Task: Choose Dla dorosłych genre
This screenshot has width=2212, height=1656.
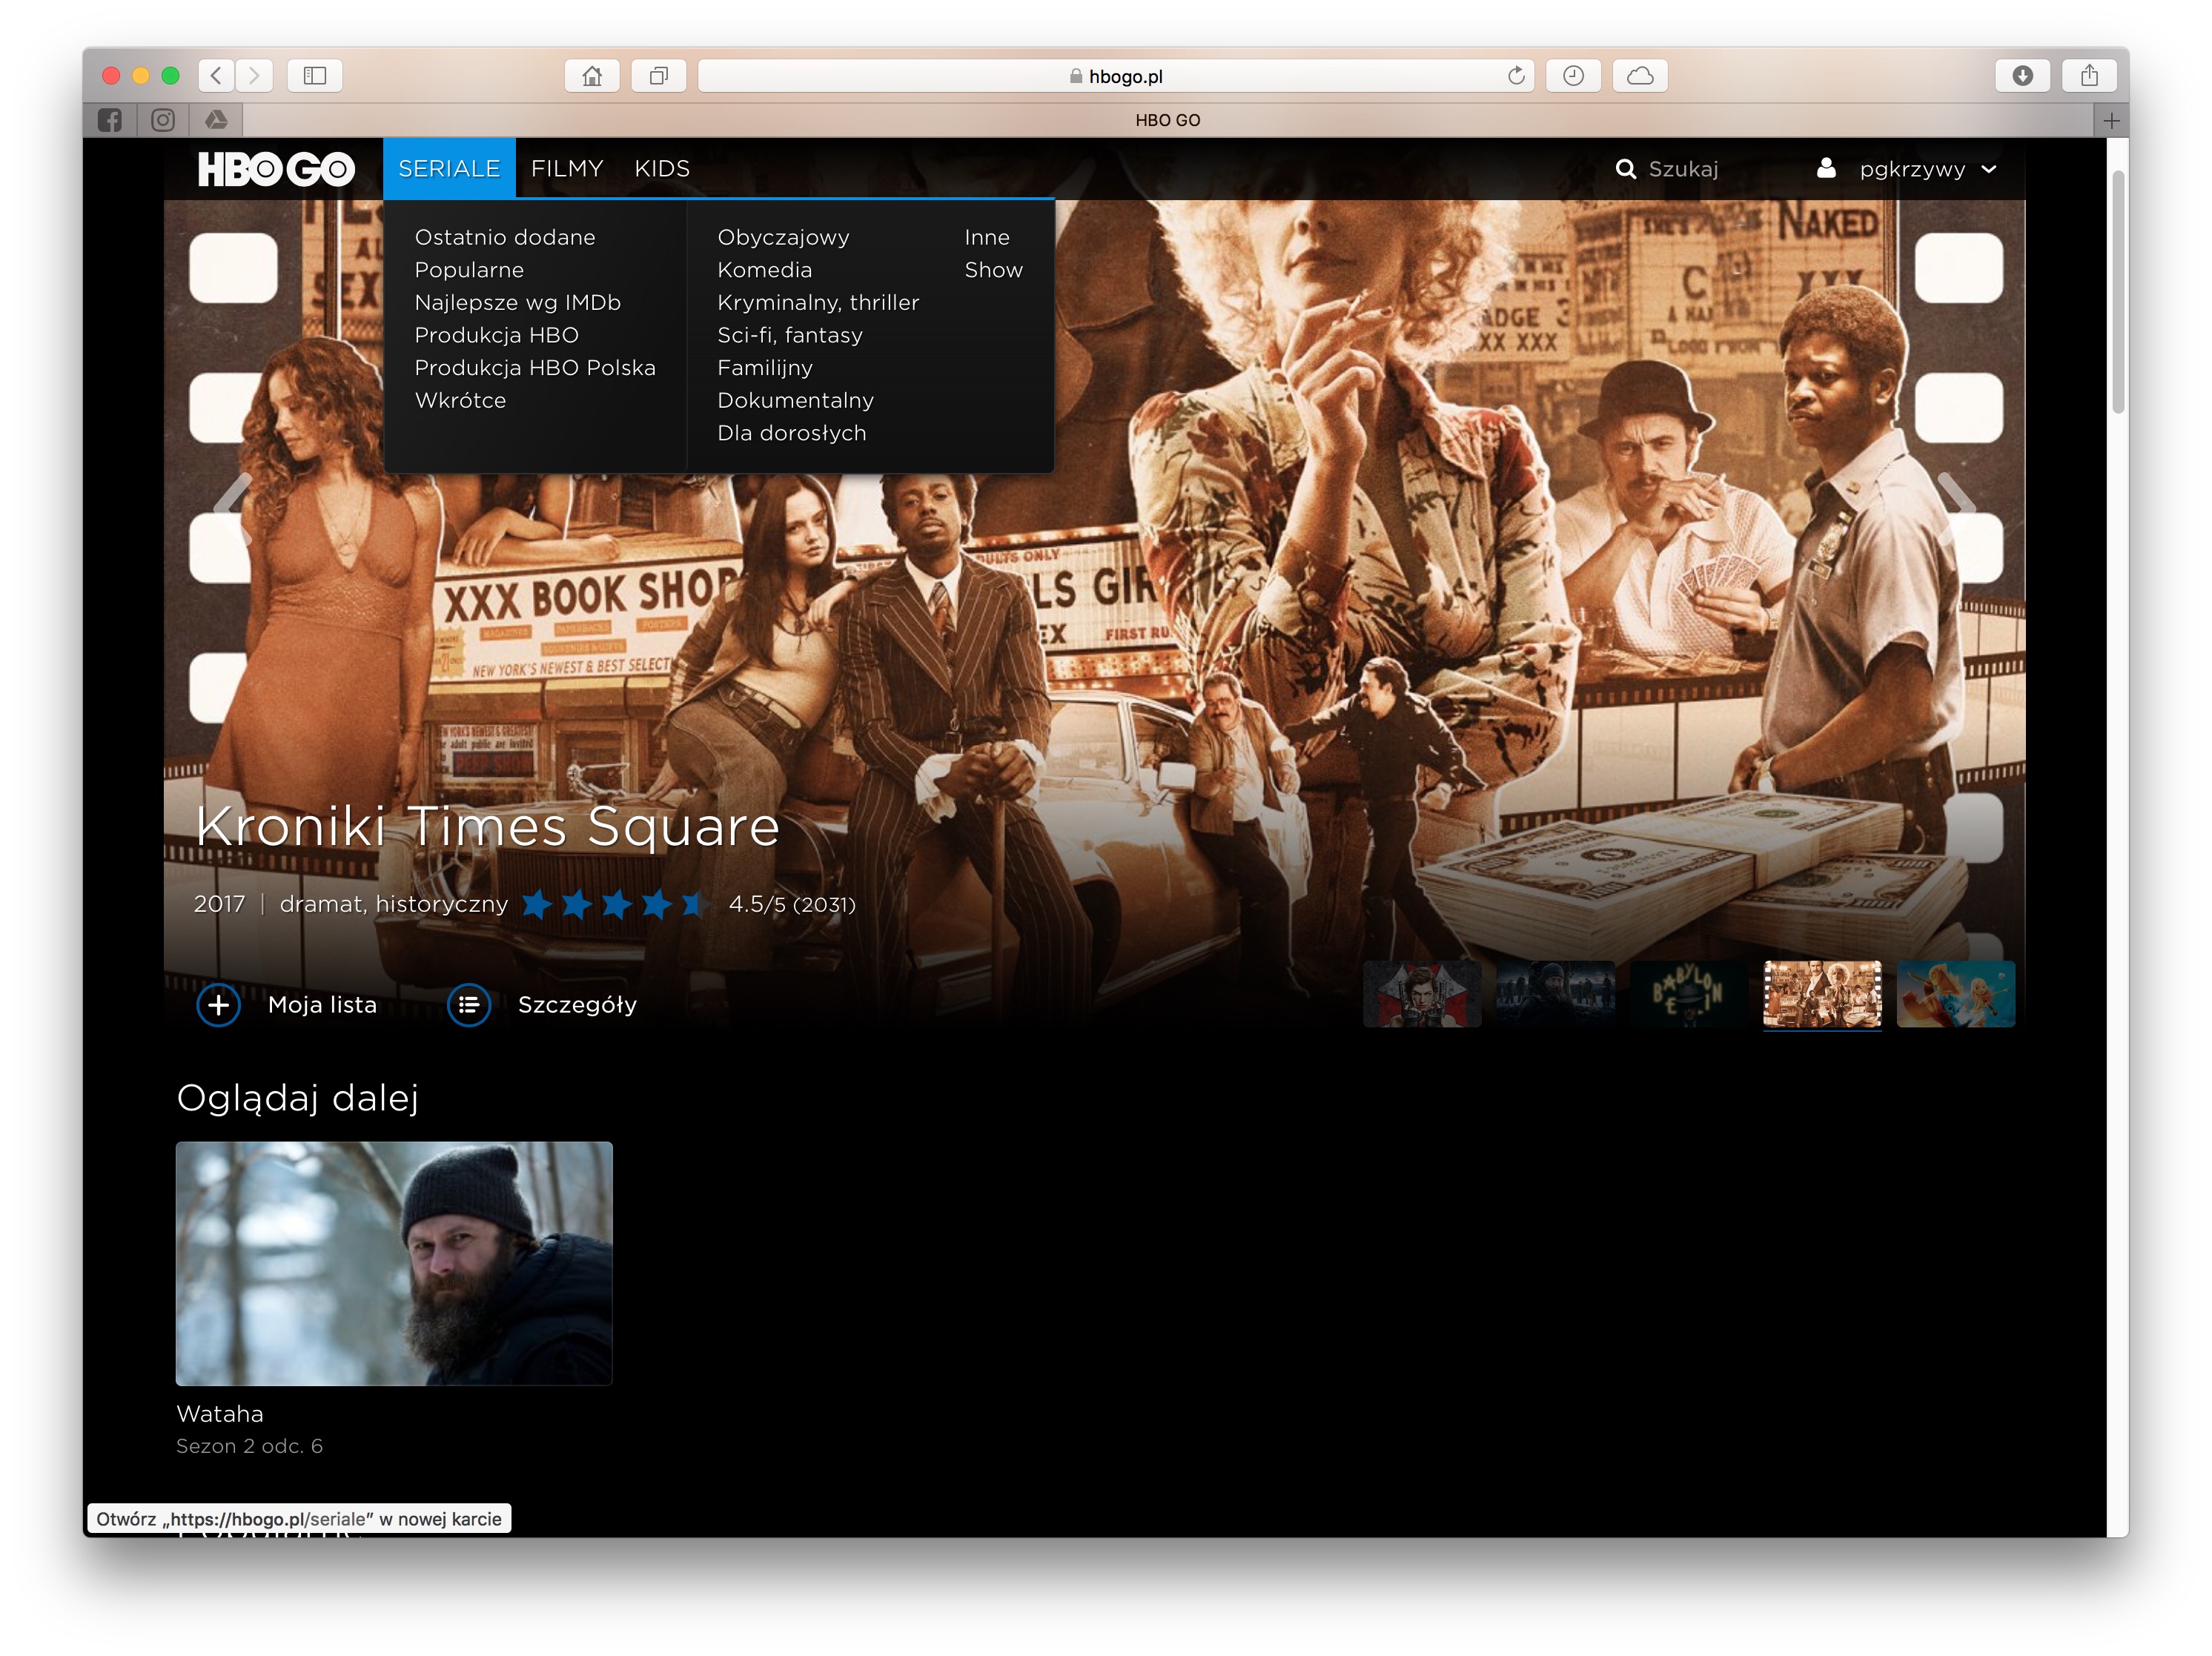Action: coord(792,433)
